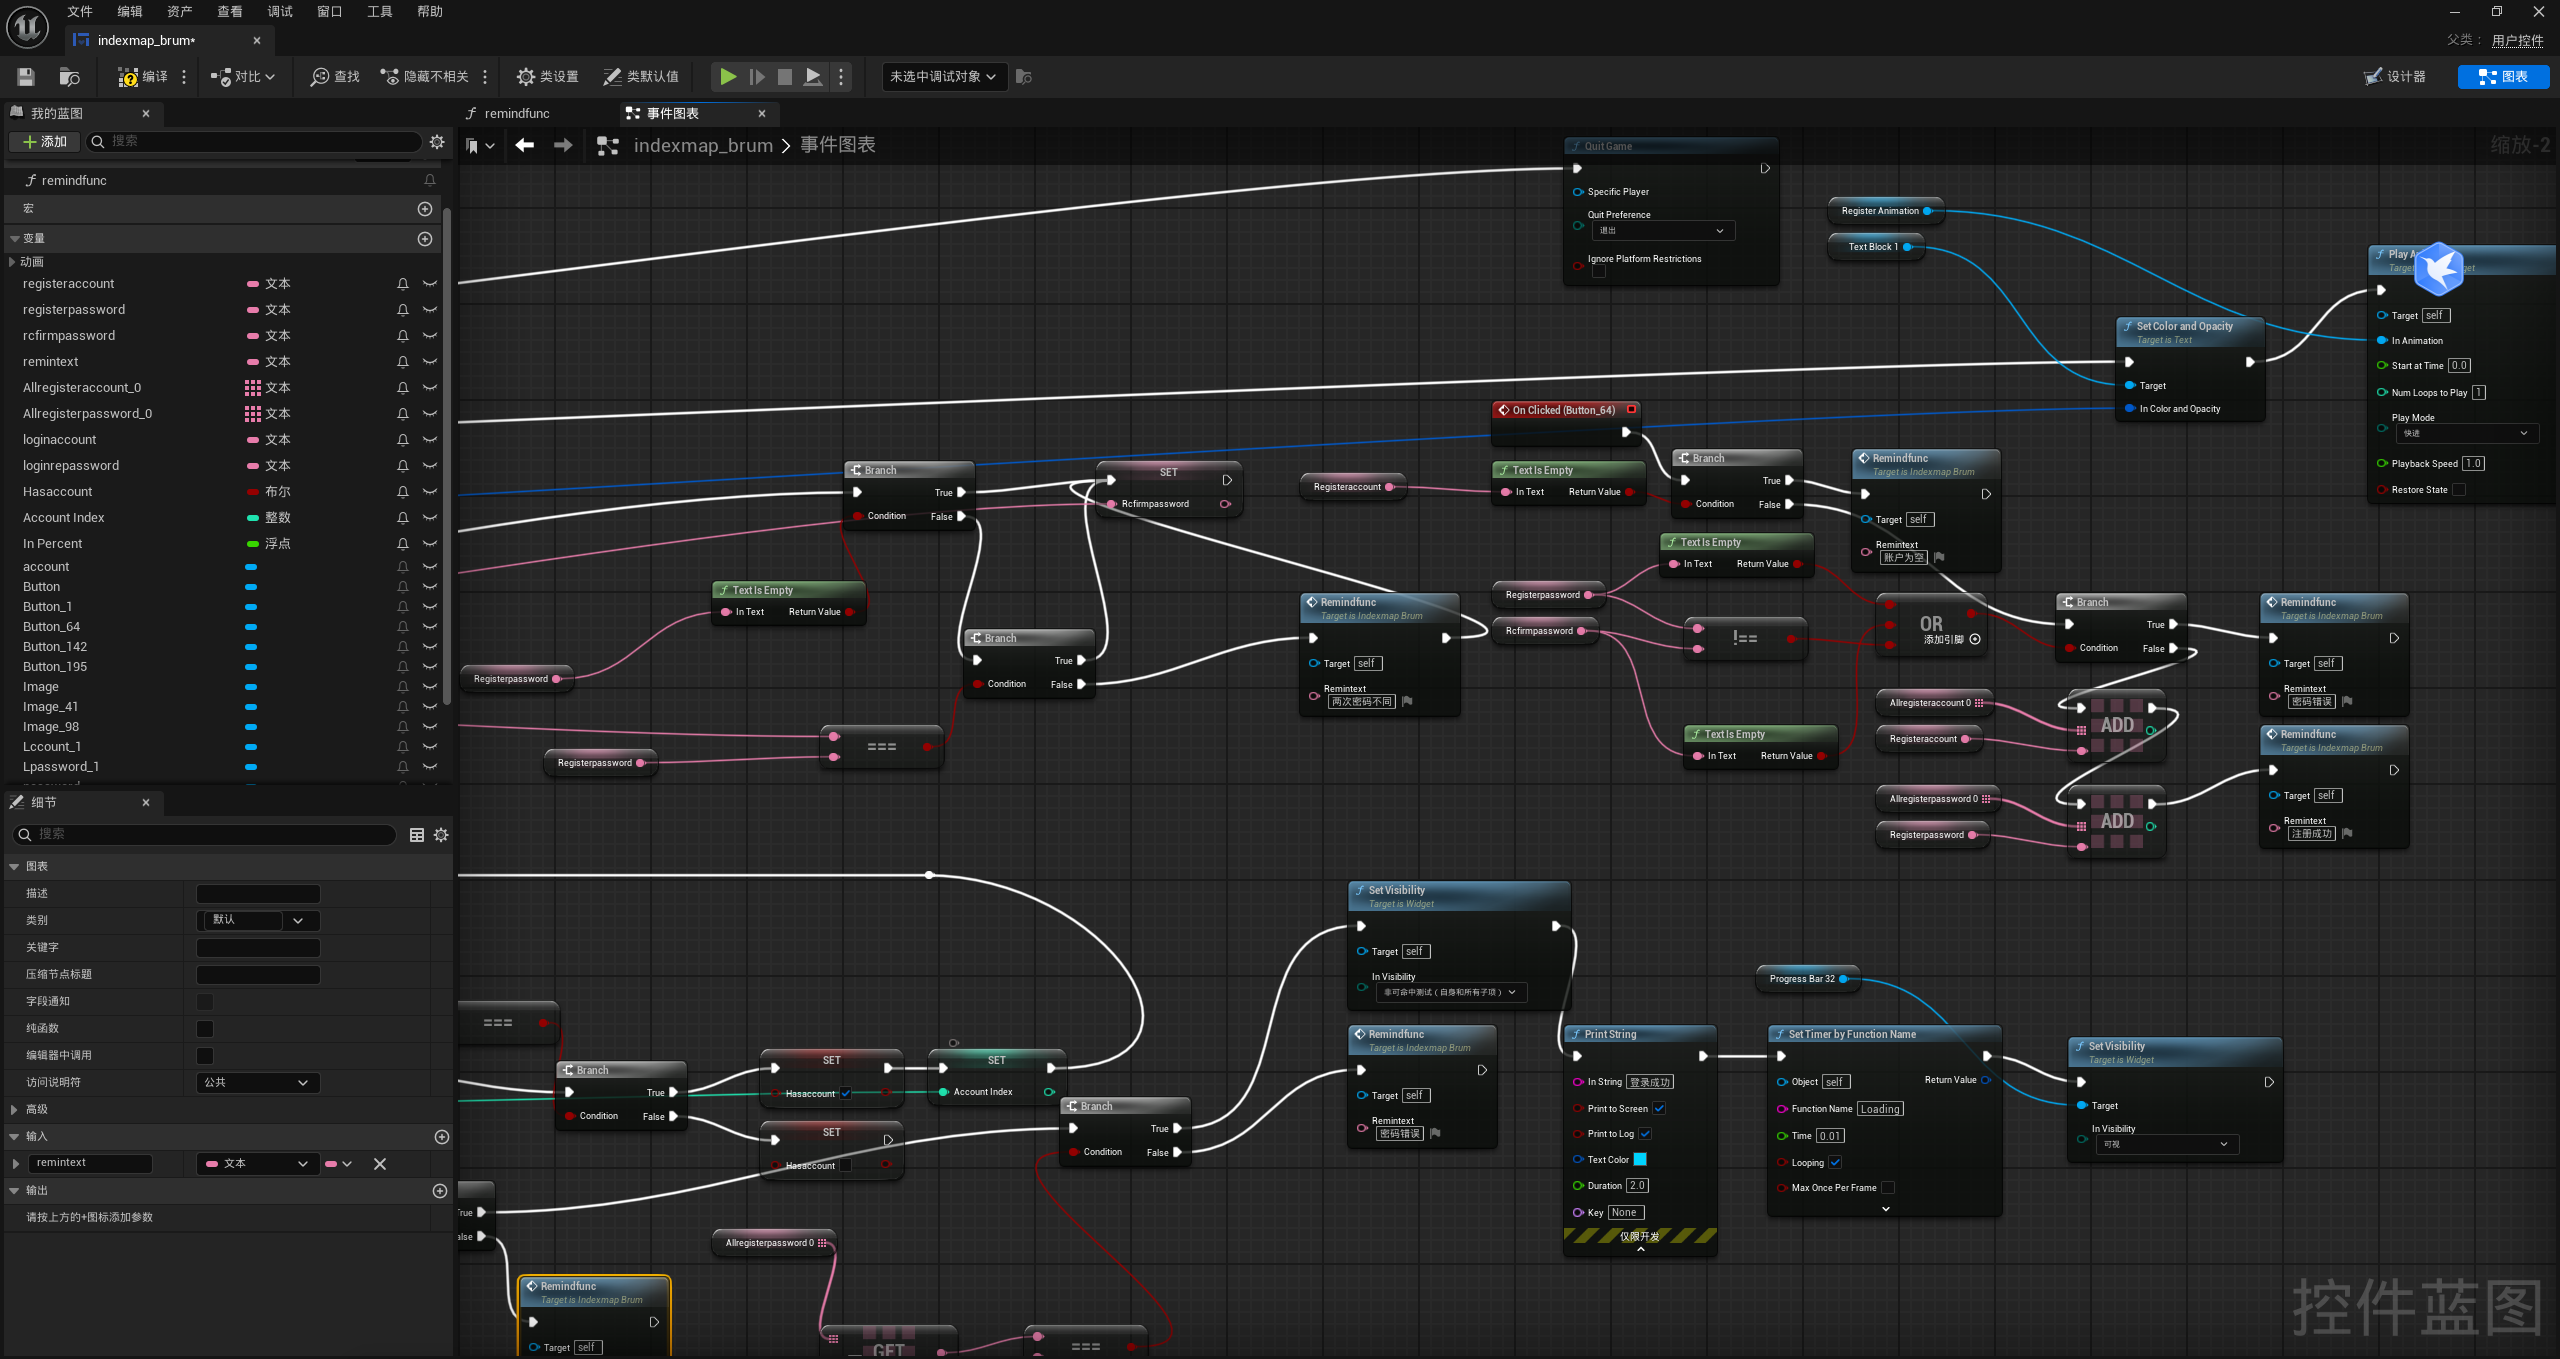Toggle Max Once Per Frame checkbox
This screenshot has height=1359, width=2560.
[1888, 1188]
